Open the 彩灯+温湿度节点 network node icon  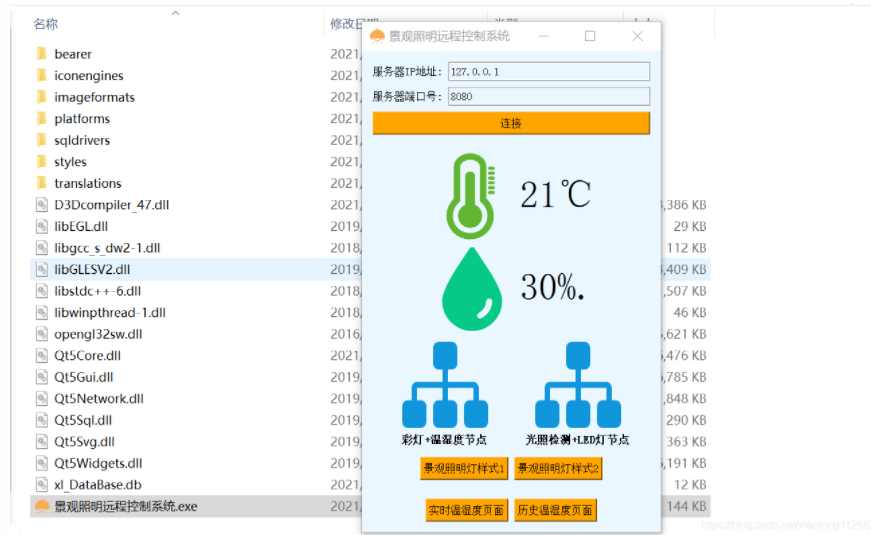(445, 385)
